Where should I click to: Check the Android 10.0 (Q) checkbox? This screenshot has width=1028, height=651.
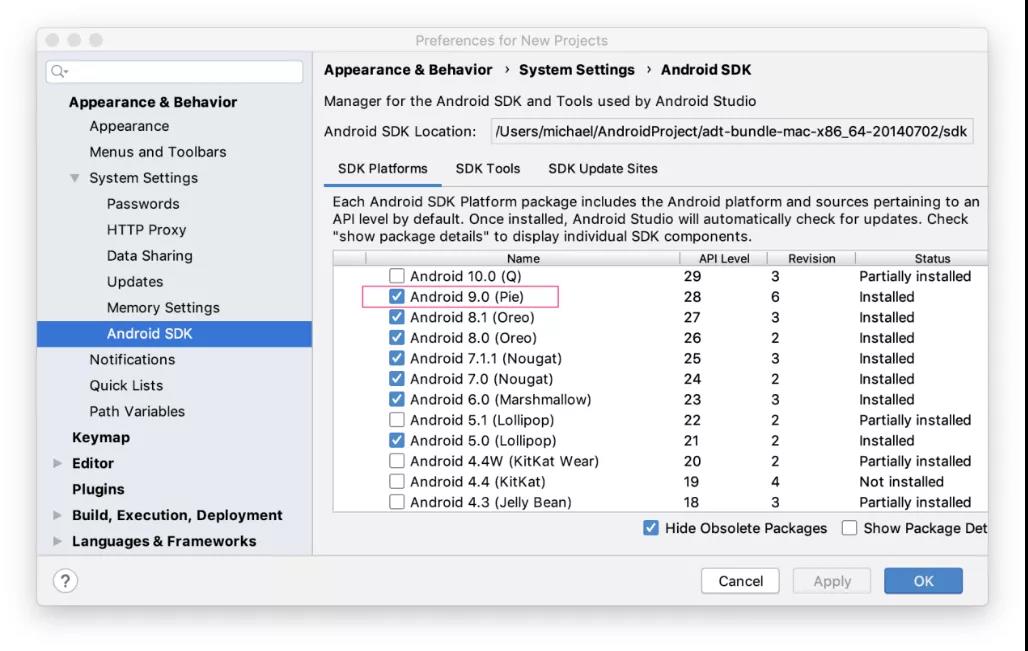coord(397,276)
